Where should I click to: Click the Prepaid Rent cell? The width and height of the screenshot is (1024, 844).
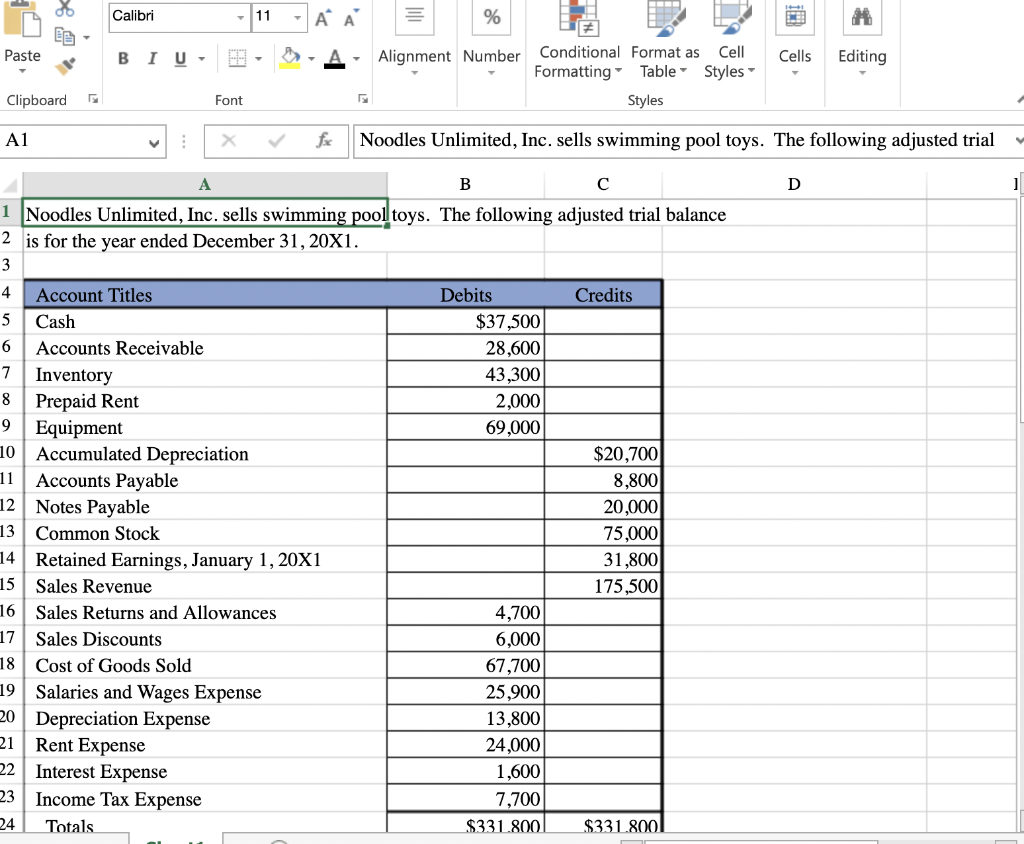(x=205, y=400)
